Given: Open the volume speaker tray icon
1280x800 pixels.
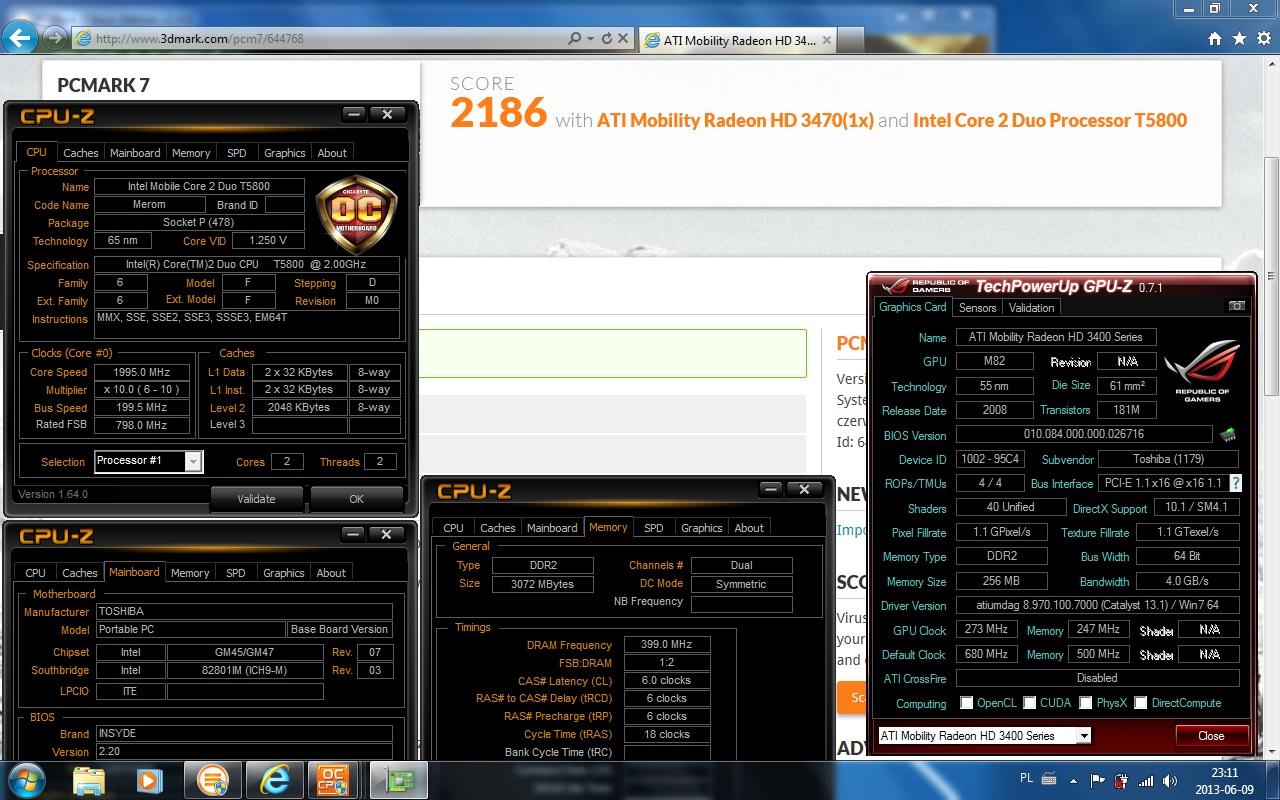Looking at the screenshot, I should (x=1169, y=781).
